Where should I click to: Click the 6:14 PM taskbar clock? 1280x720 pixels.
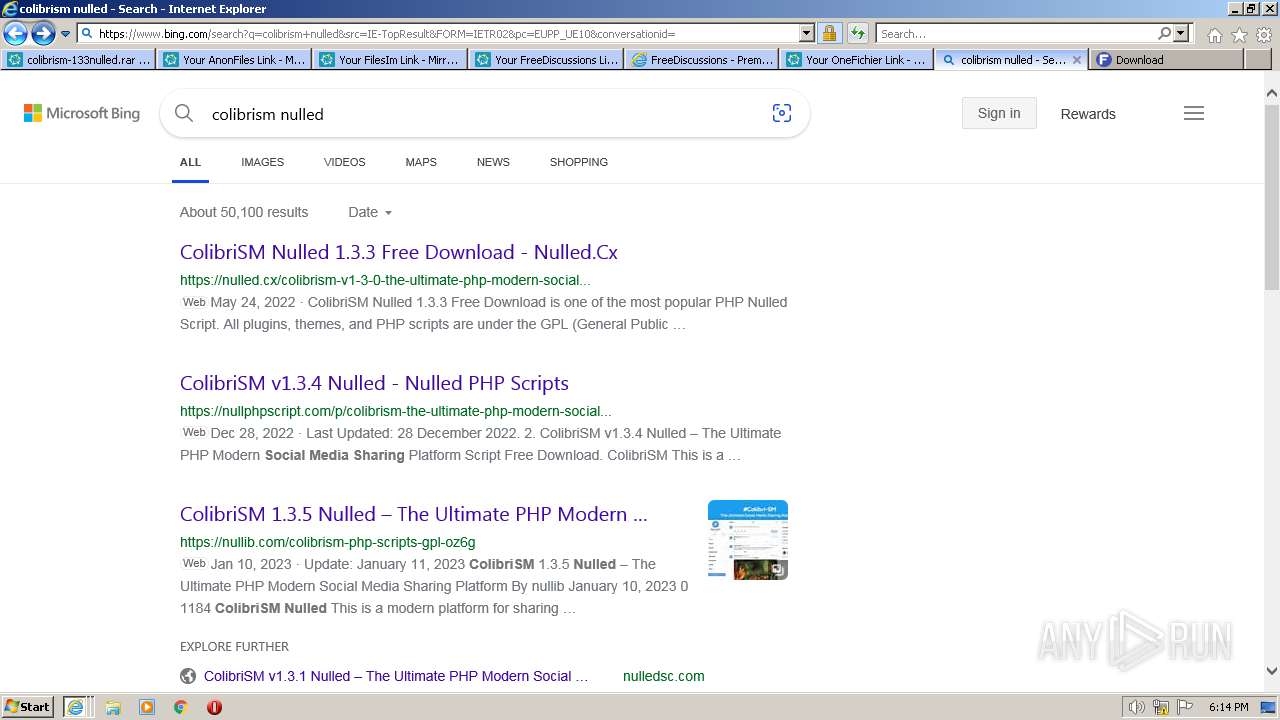pyautogui.click(x=1228, y=707)
